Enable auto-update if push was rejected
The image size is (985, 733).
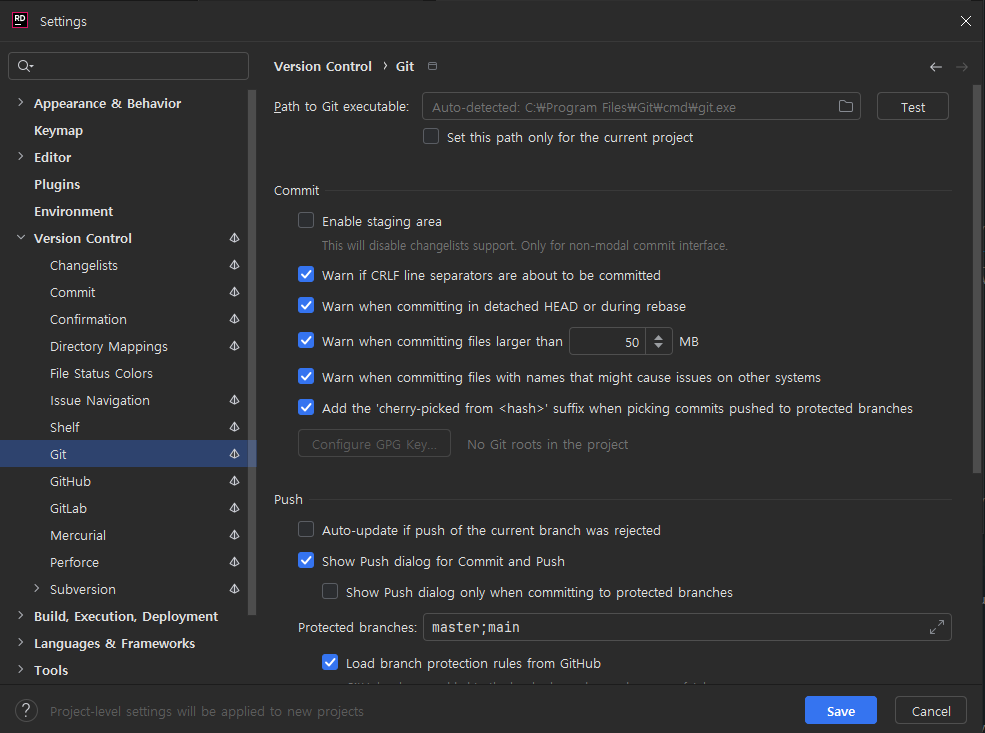pyautogui.click(x=305, y=530)
